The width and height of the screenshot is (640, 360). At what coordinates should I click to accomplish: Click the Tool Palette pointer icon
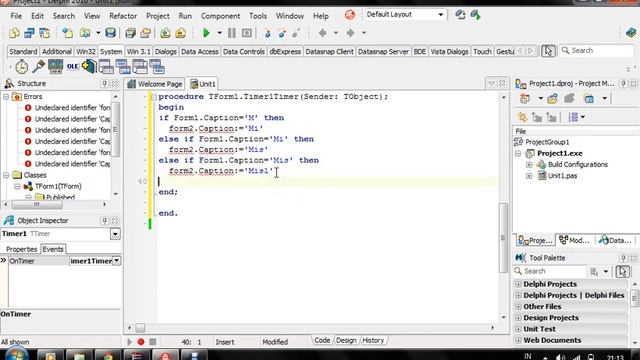pos(622,271)
